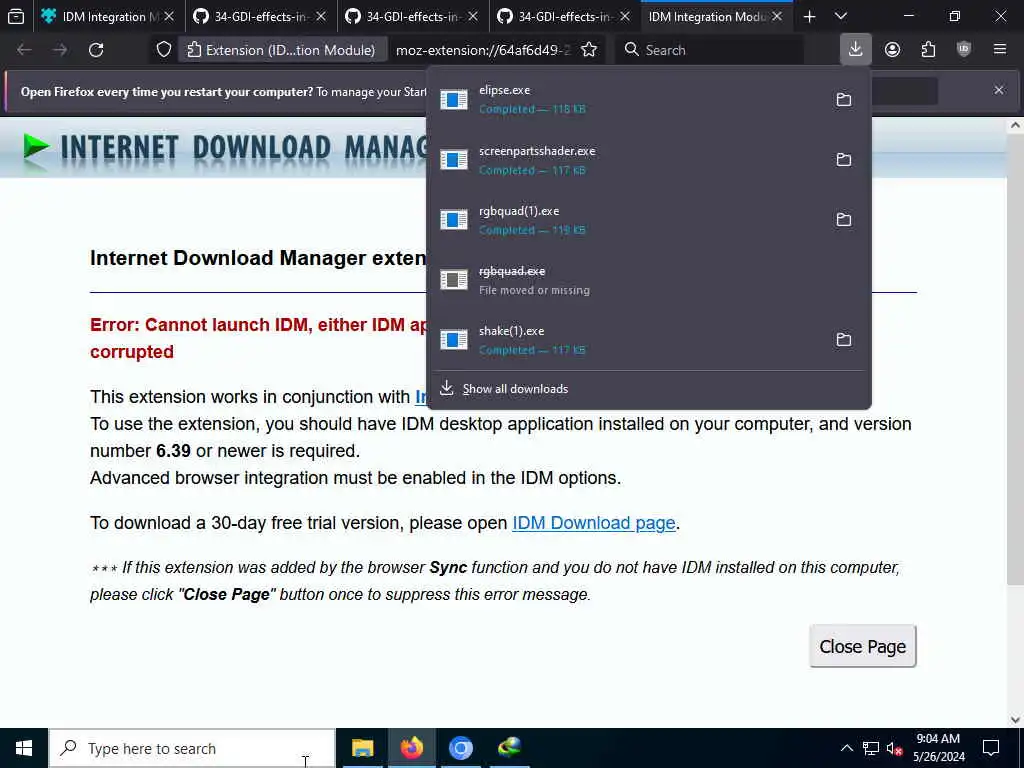Open screenpartsshader.exe file icon
Image resolution: width=1024 pixels, height=768 pixels.
[454, 159]
